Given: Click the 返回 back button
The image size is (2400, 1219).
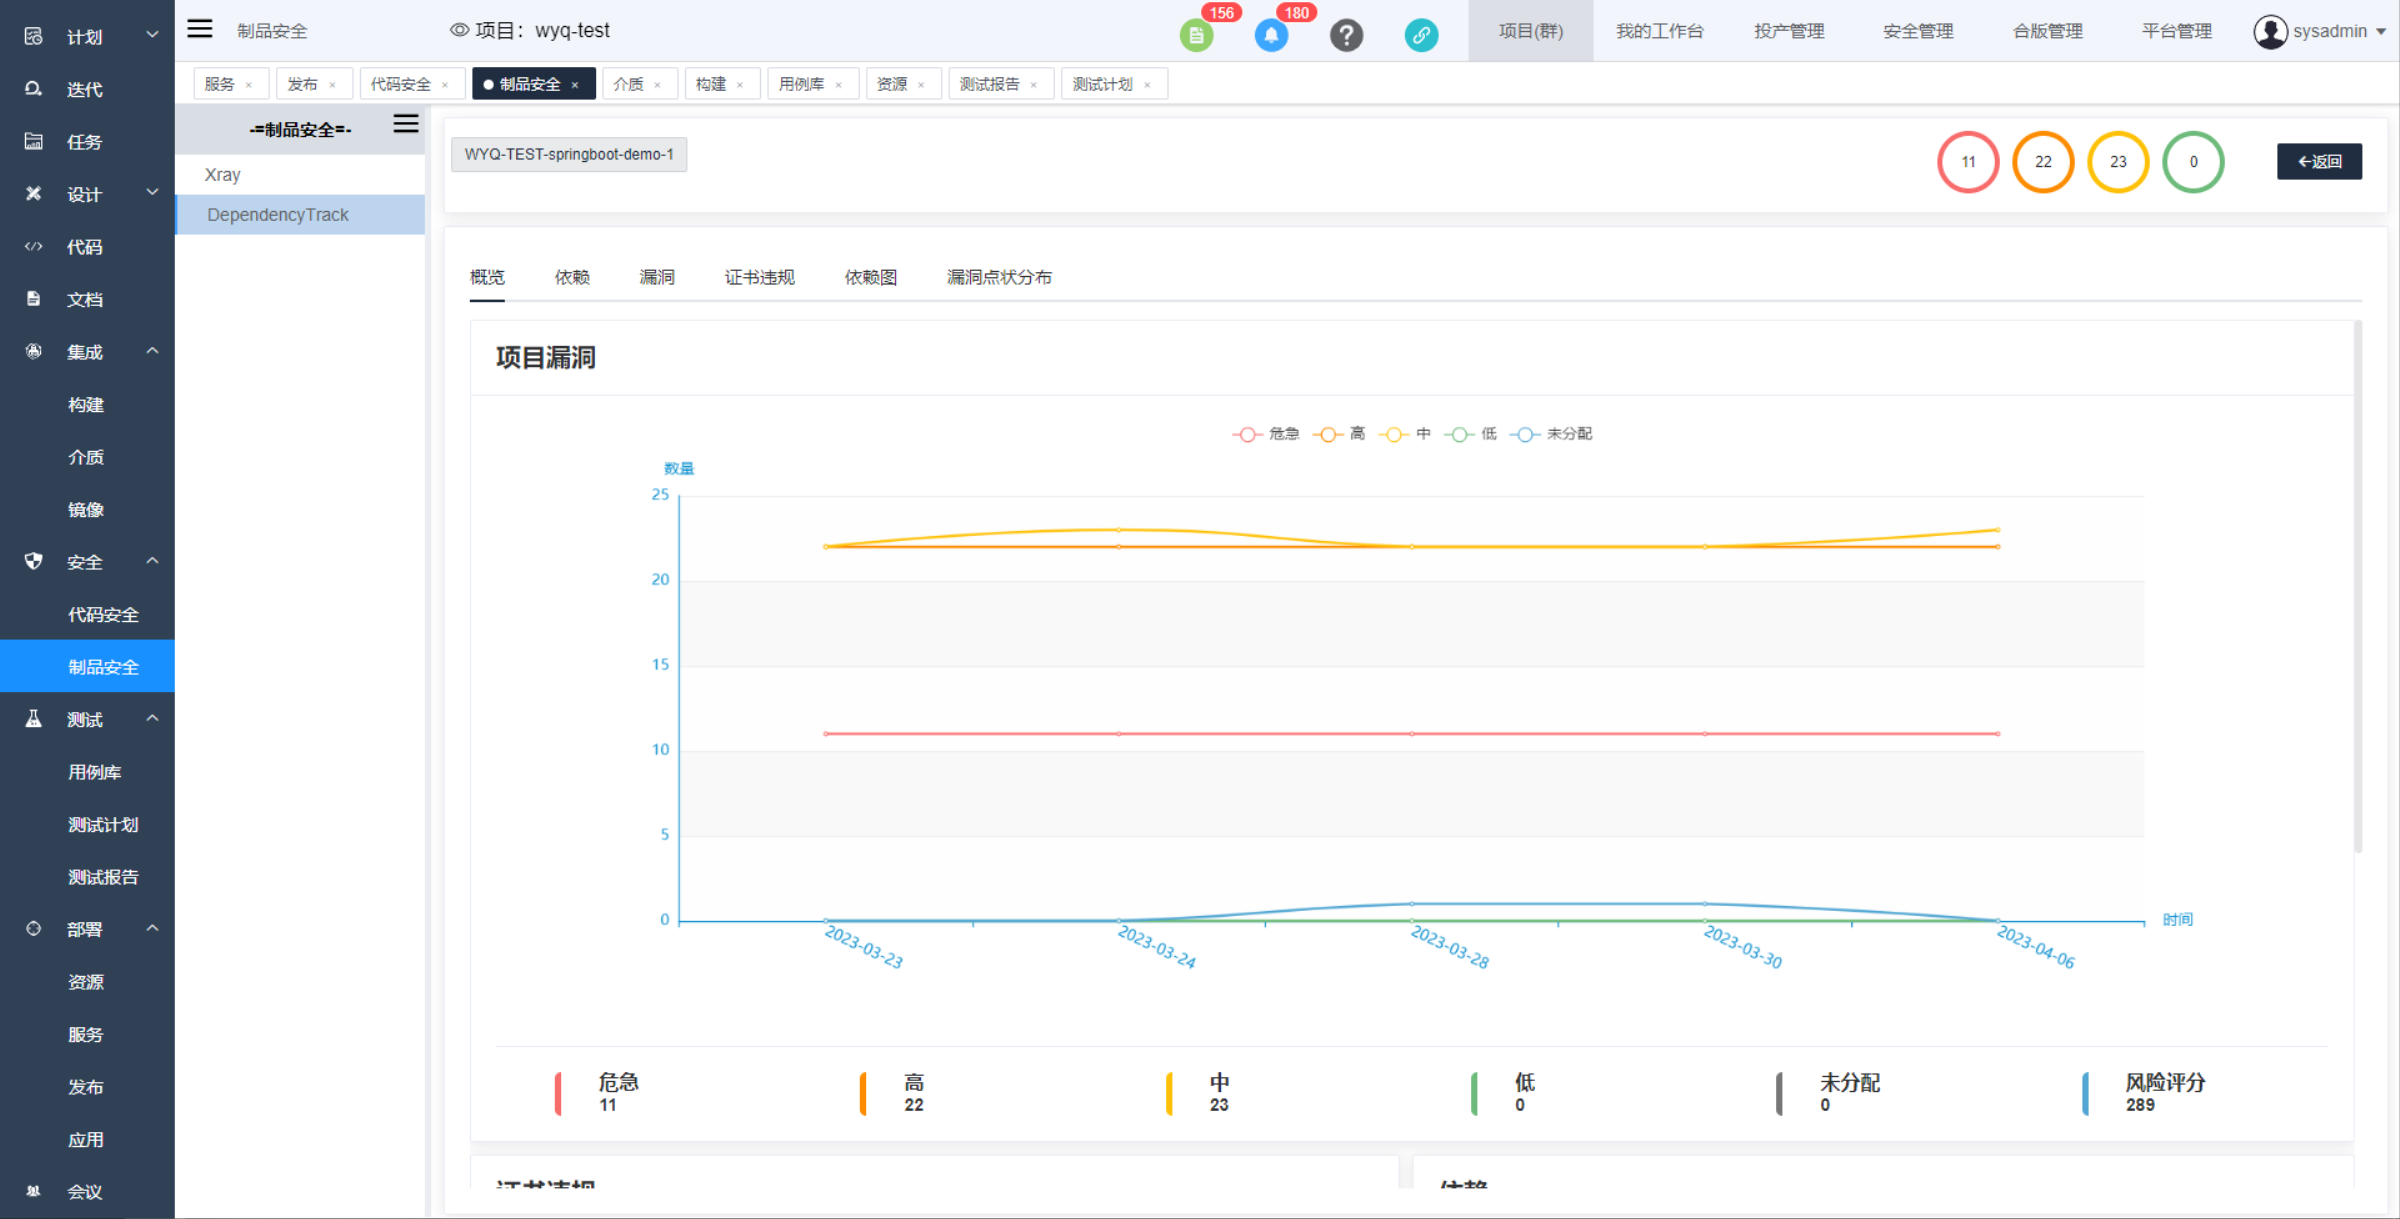Looking at the screenshot, I should pos(2319,161).
